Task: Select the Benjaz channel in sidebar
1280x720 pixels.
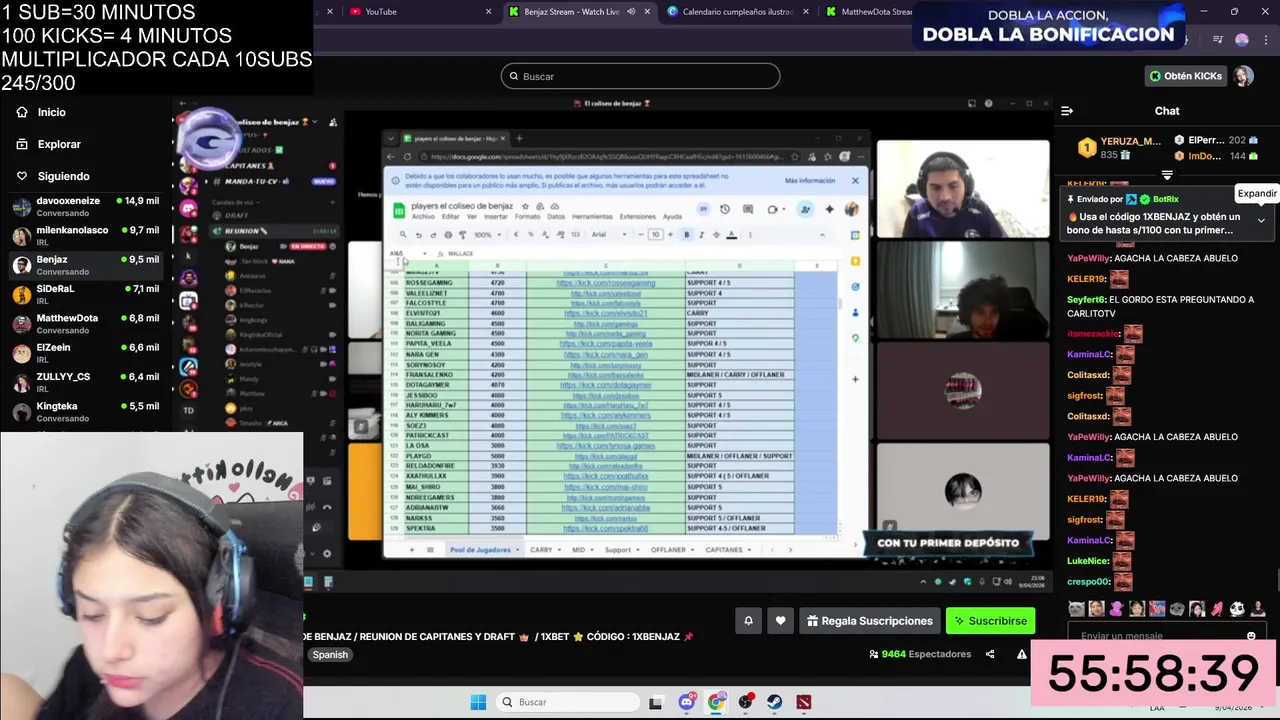Action: tap(84, 265)
